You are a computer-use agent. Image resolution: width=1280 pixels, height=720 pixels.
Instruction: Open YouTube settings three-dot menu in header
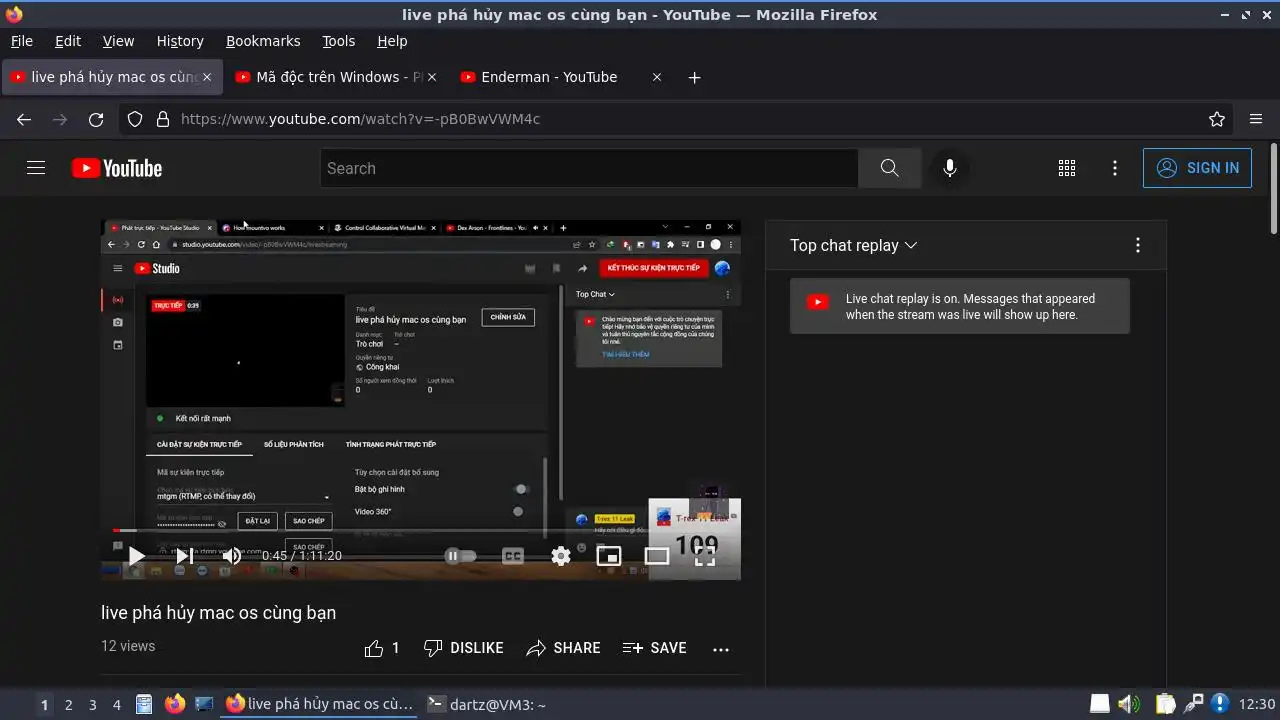click(x=1115, y=168)
